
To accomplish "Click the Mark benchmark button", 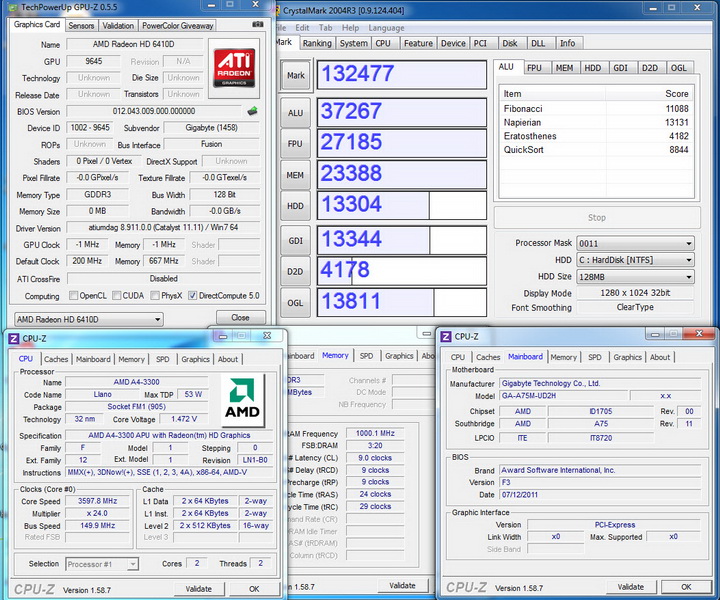I will [296, 75].
